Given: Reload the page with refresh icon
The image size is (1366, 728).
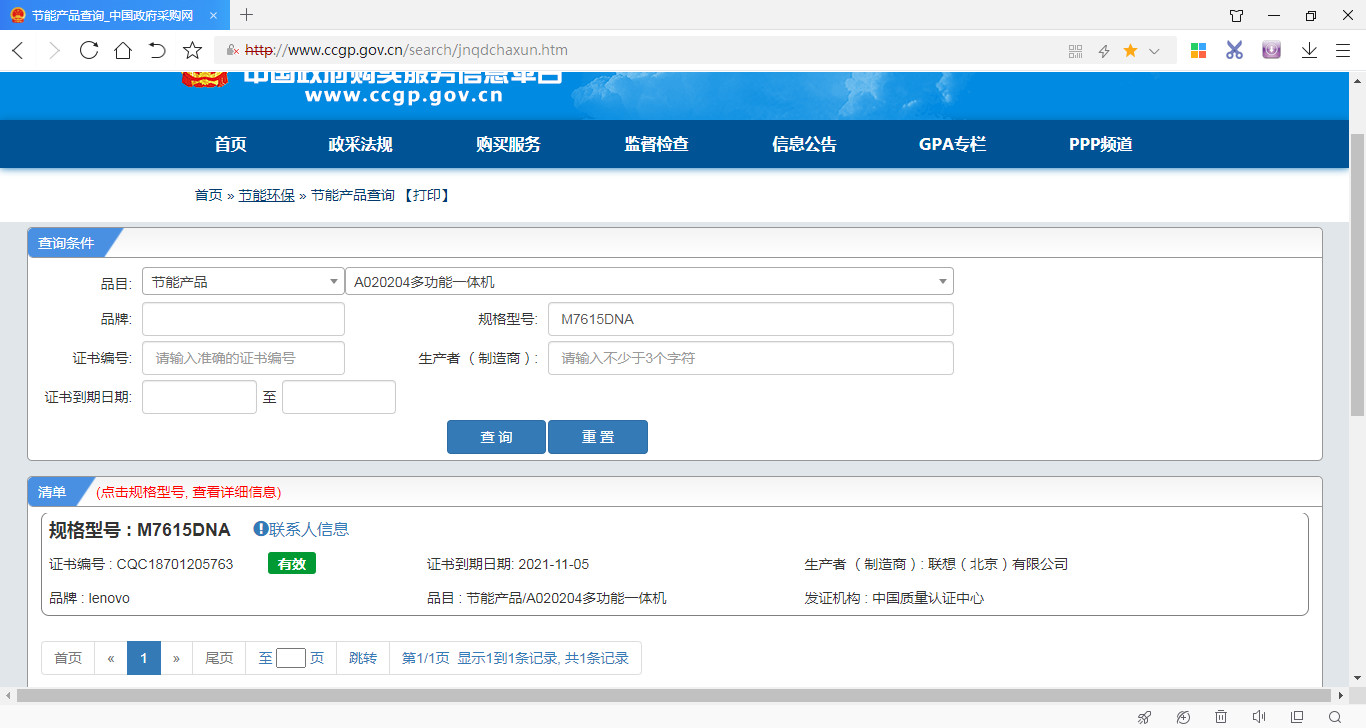Looking at the screenshot, I should [x=89, y=50].
